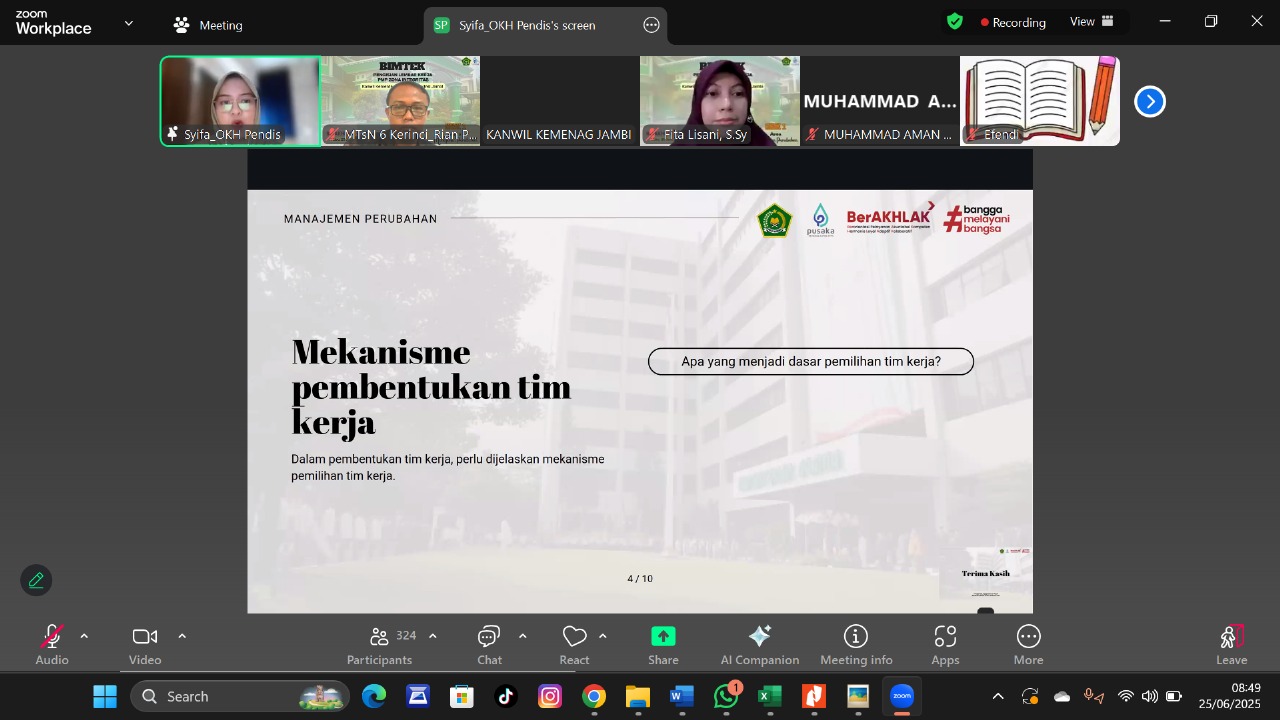
Task: Show next participants with blue arrow
Action: 1150,101
